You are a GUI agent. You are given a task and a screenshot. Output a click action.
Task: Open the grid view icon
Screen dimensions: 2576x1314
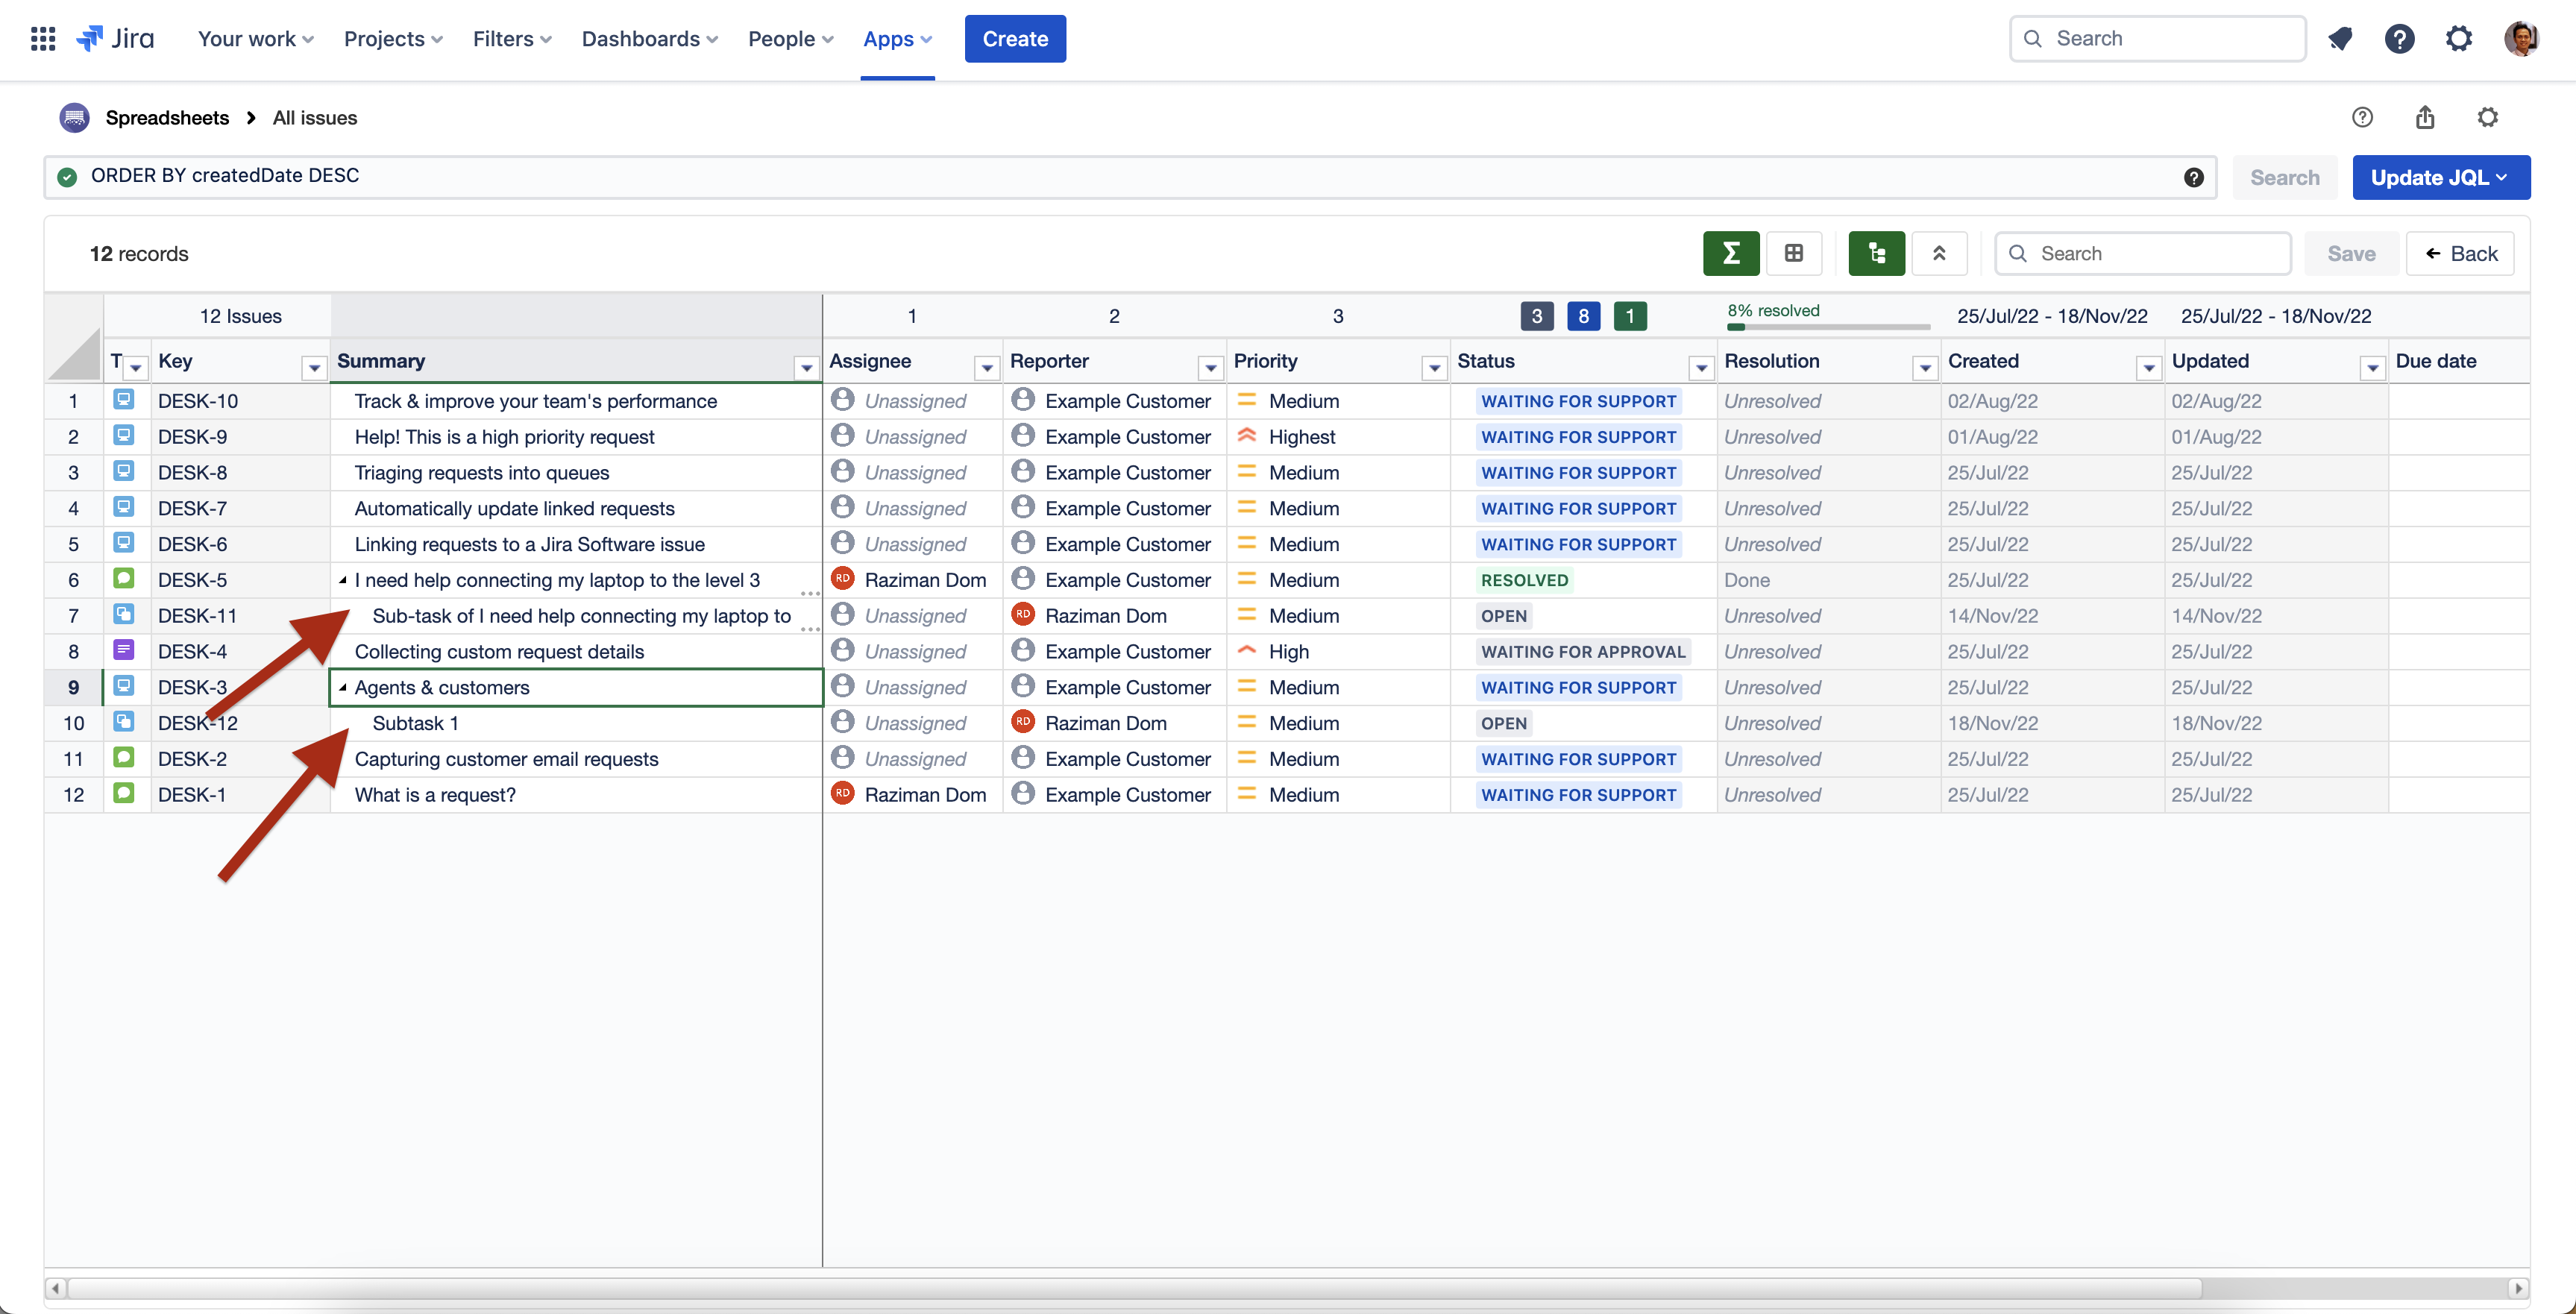(x=1795, y=253)
